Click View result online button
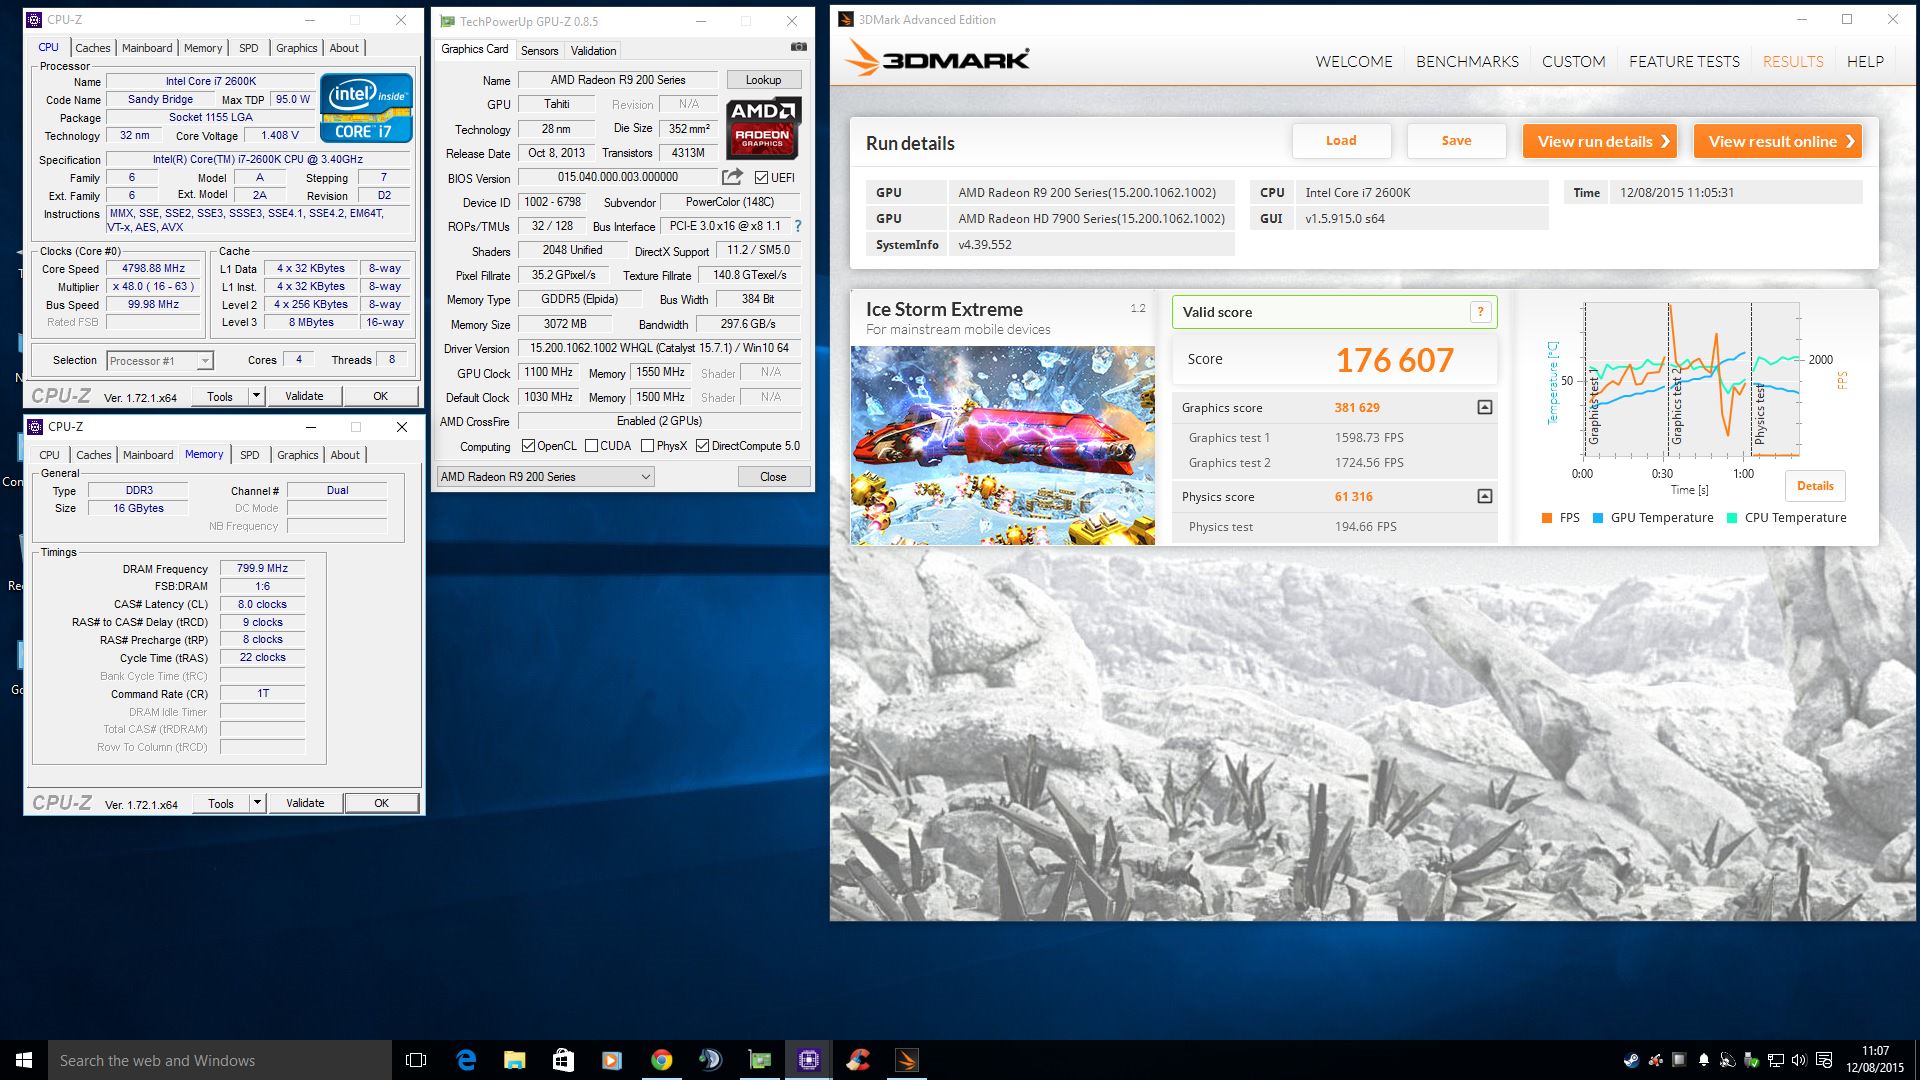1920x1080 pixels. [1778, 141]
